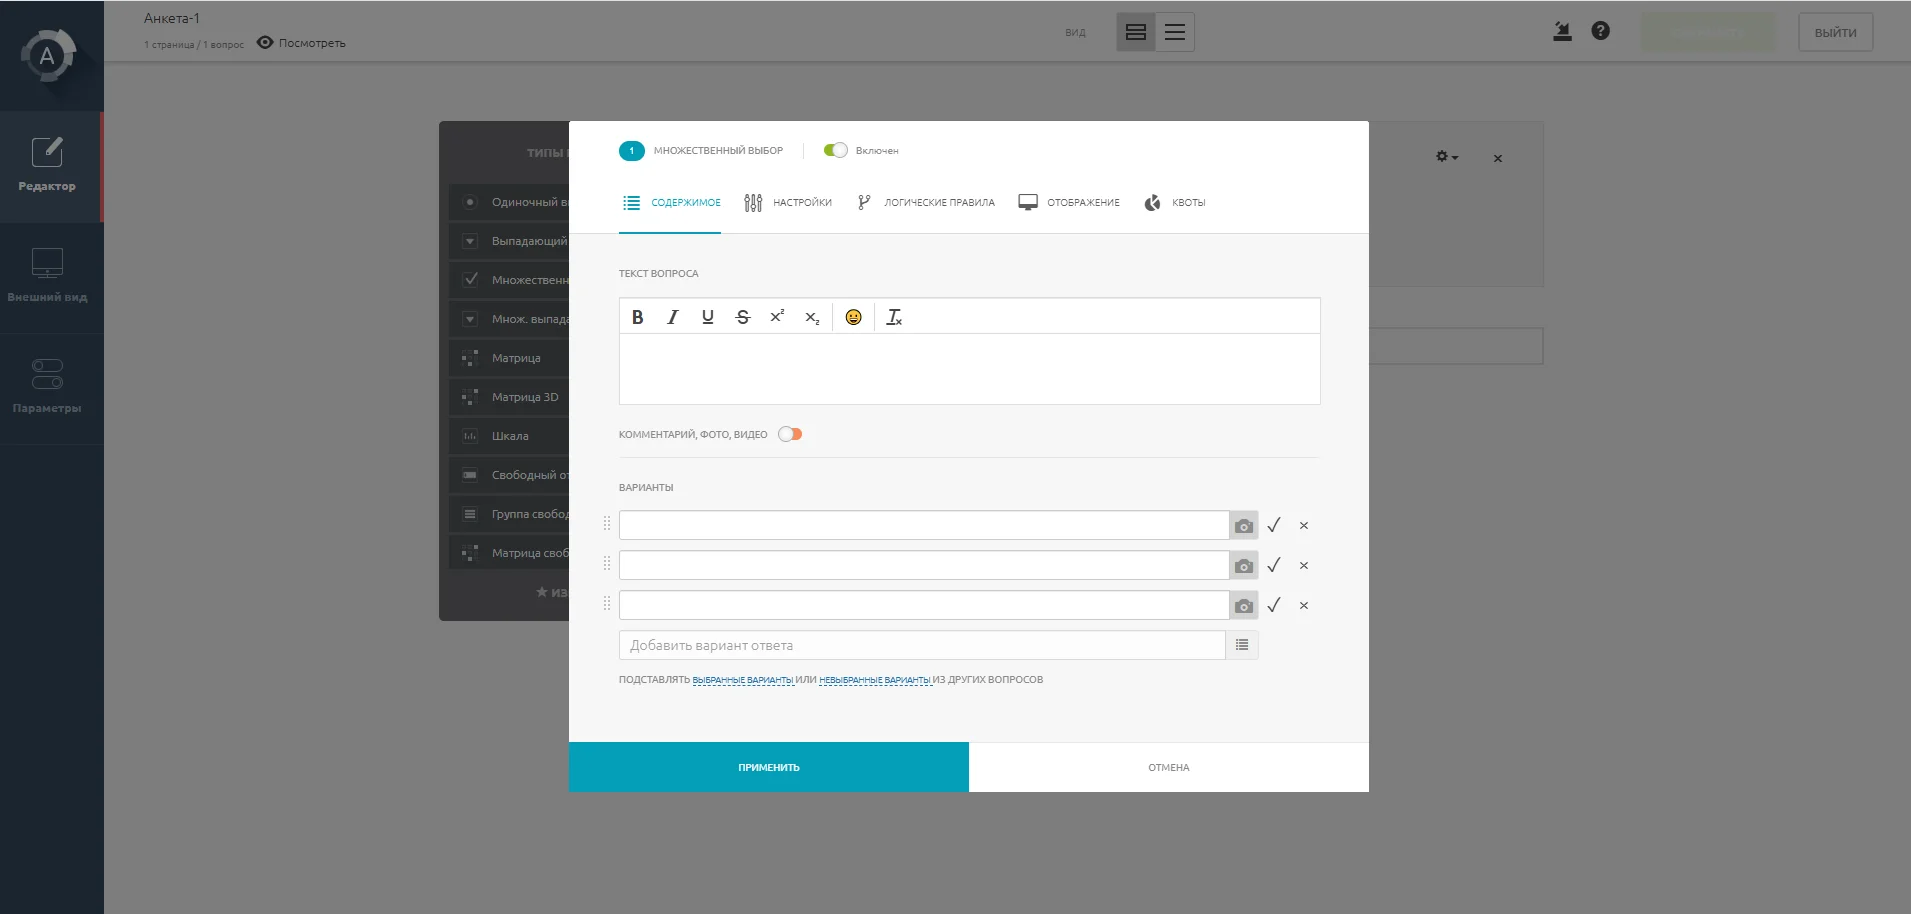Select the compact list view mode icon

click(x=1175, y=32)
